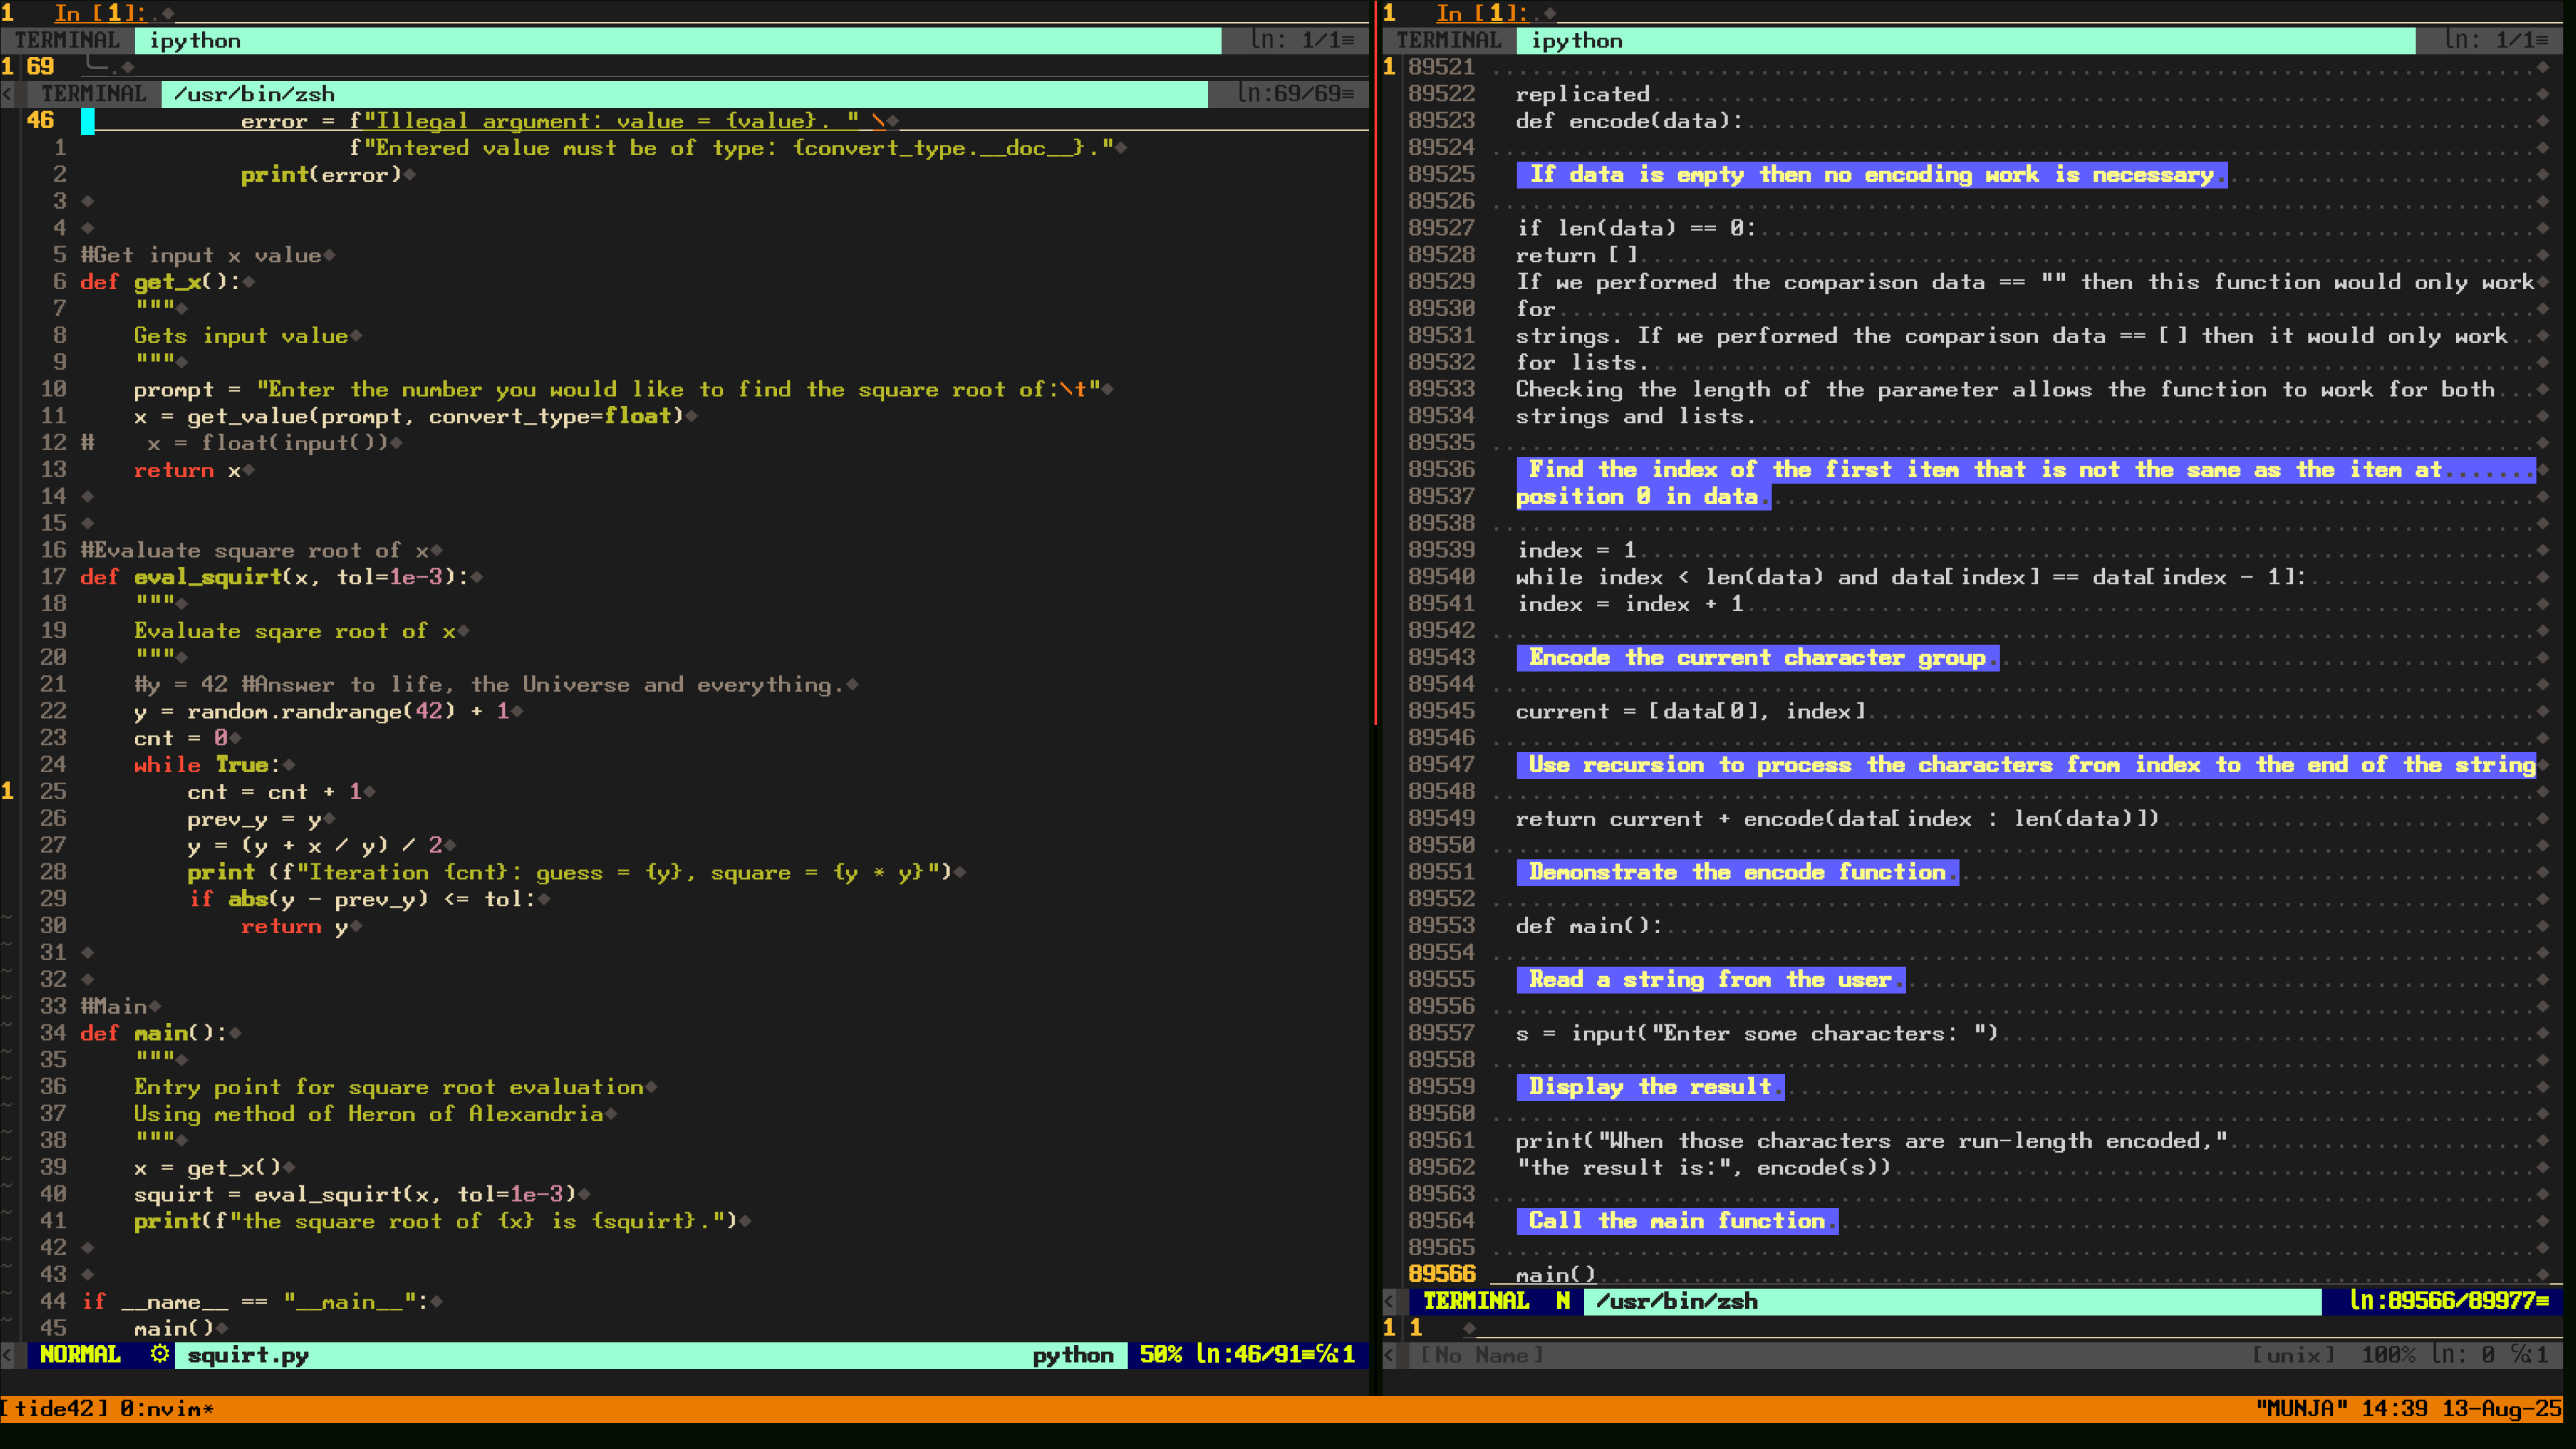The height and width of the screenshot is (1449, 2576).
Task: Click the highlighted 'Call the main function' comment
Action: (x=1676, y=1220)
